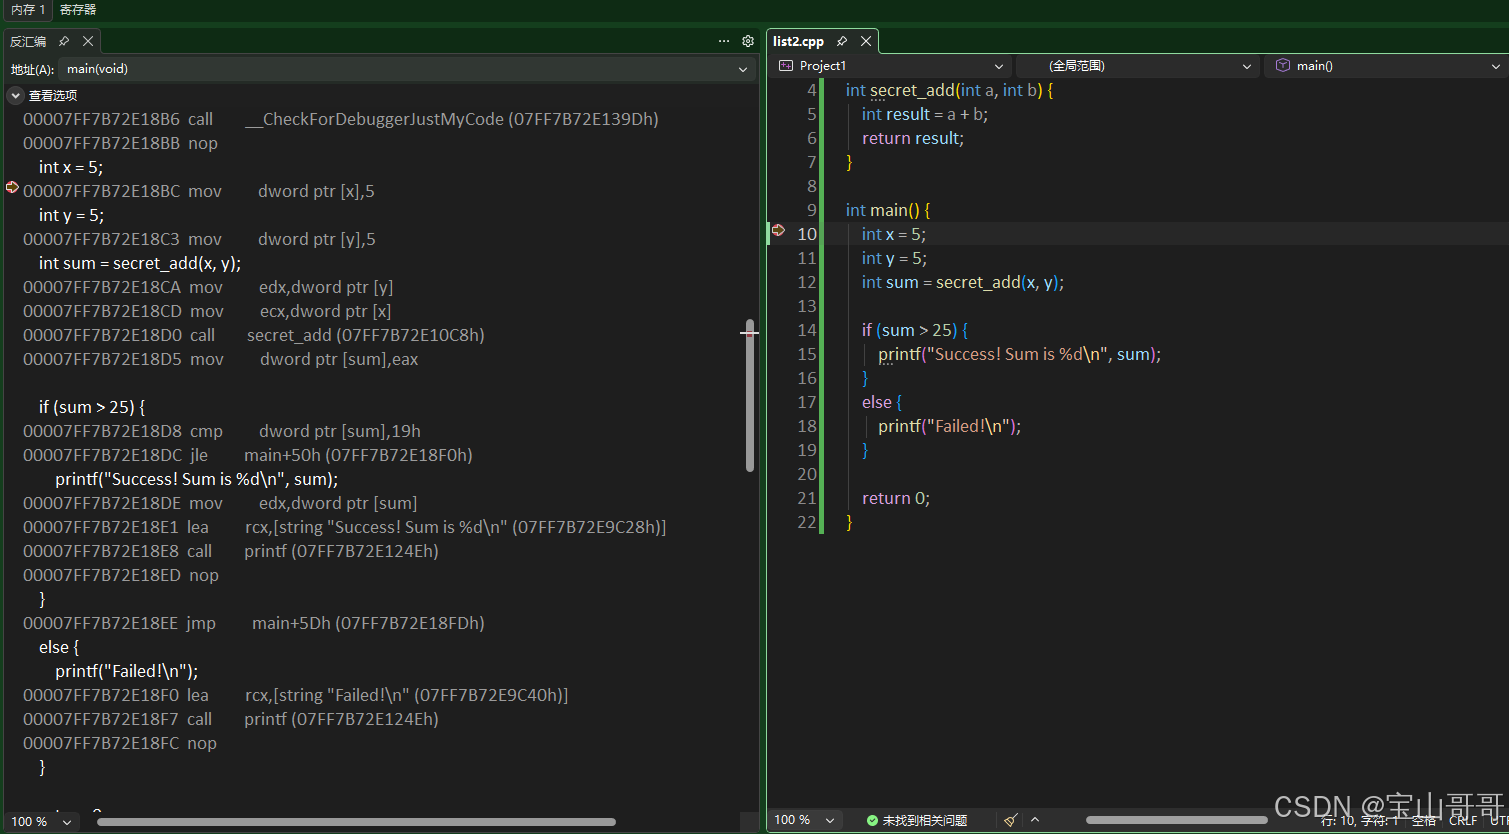The height and width of the screenshot is (834, 1509).
Task: Click the 行: 10, 字符: 1 position indicator
Action: (1359, 821)
